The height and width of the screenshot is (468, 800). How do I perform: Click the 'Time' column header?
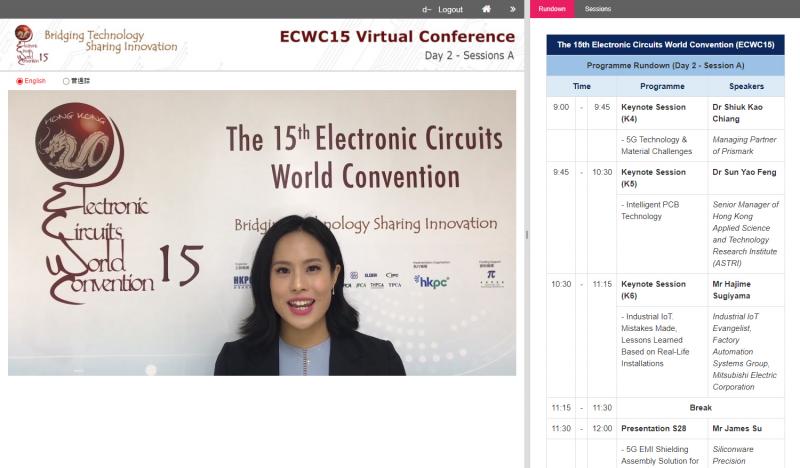(x=582, y=86)
